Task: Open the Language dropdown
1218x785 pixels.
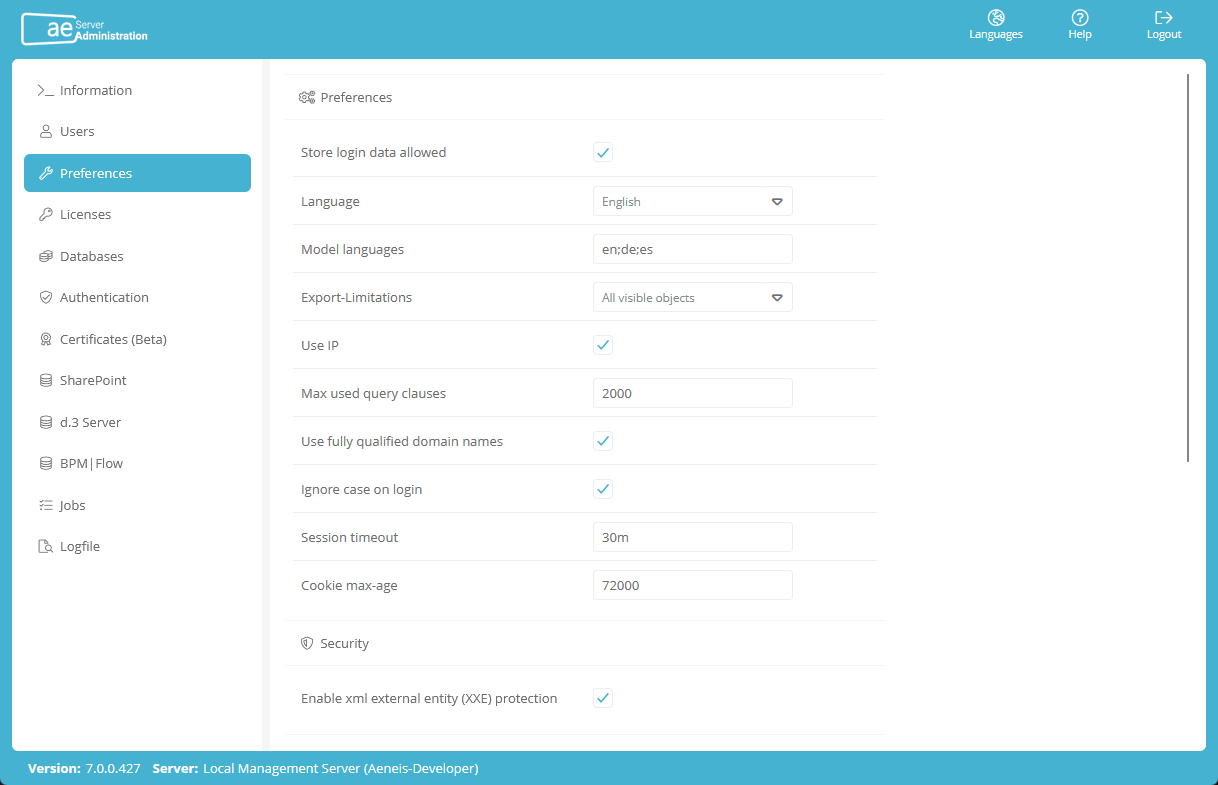Action: (692, 202)
